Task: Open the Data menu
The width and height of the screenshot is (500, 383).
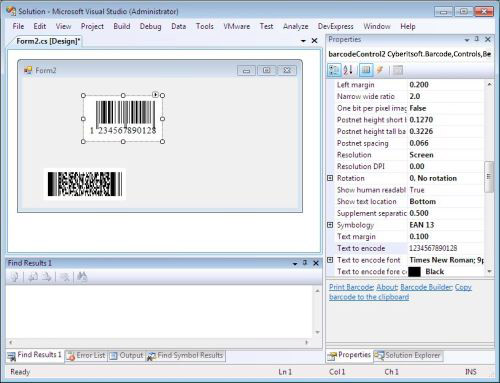Action: (x=179, y=26)
